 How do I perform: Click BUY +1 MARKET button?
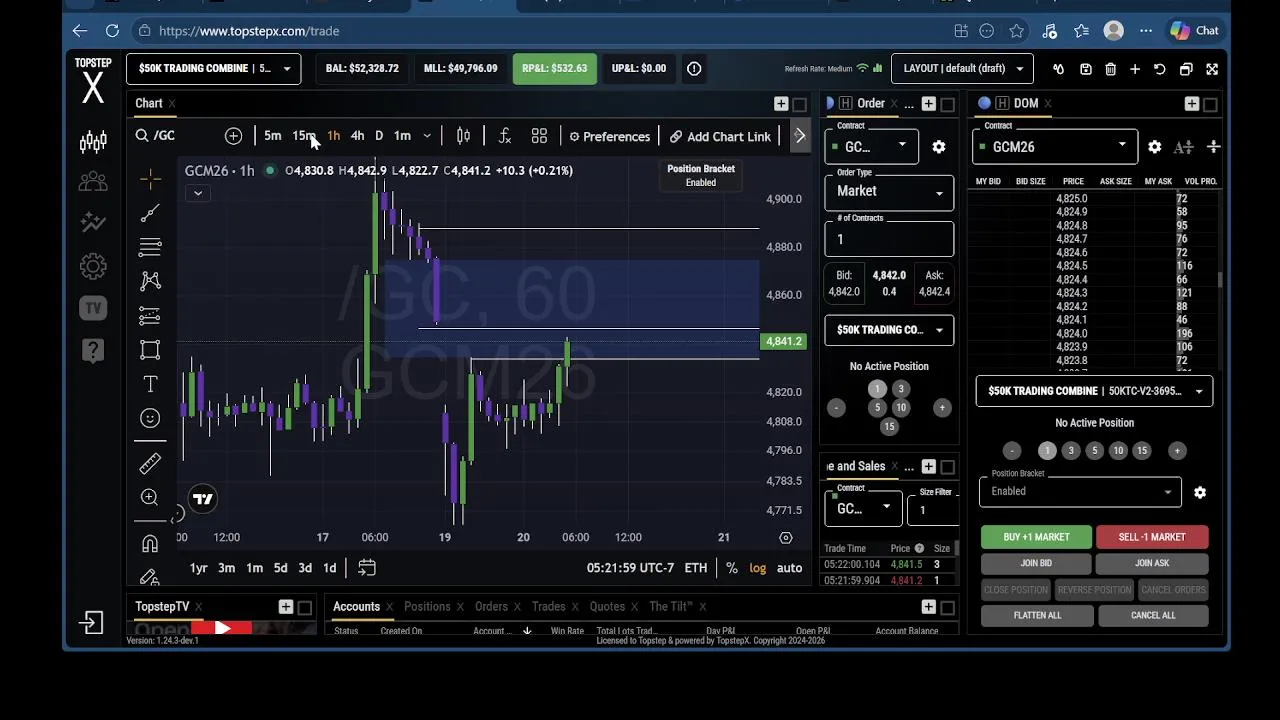(1036, 537)
